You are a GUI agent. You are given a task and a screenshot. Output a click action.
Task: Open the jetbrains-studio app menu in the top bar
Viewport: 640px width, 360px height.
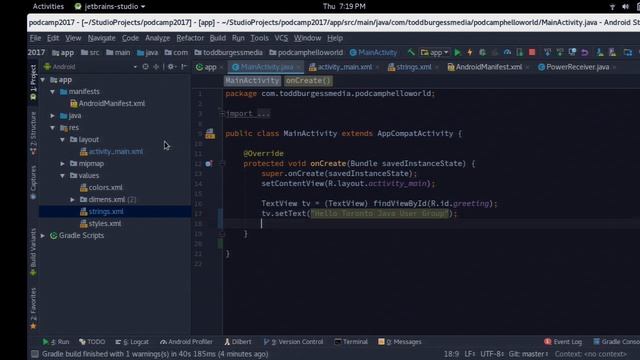click(110, 6)
